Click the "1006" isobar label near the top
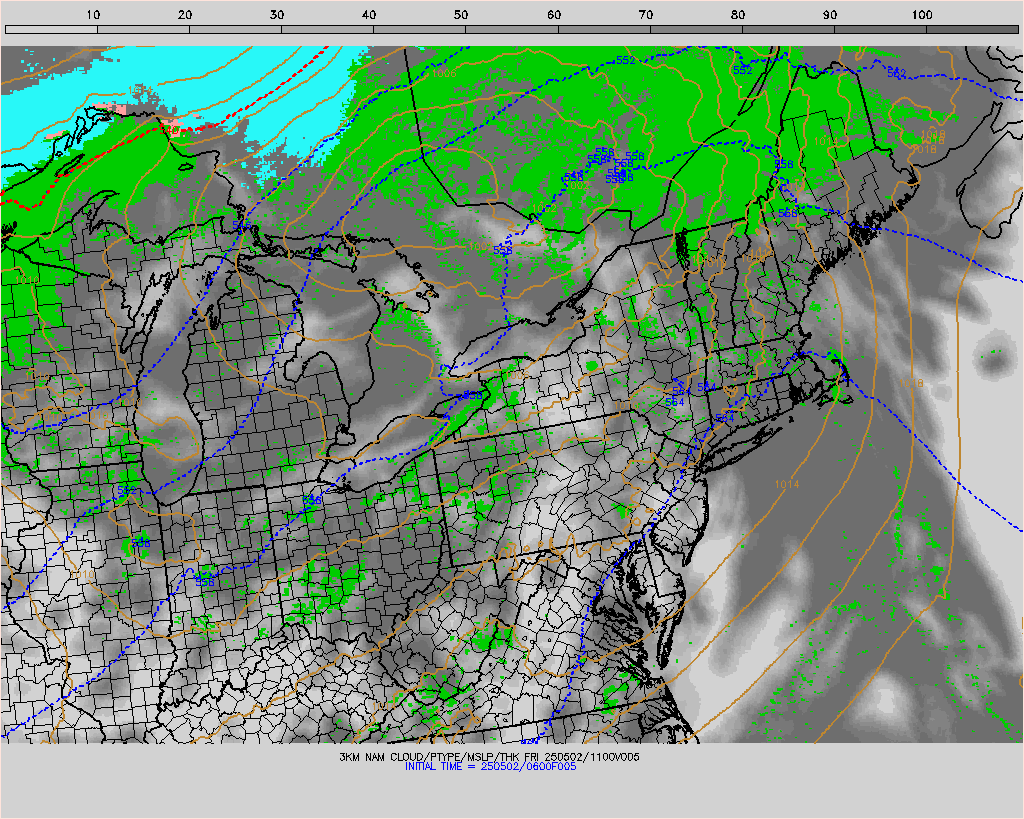The height and width of the screenshot is (819, 1024). click(x=444, y=73)
